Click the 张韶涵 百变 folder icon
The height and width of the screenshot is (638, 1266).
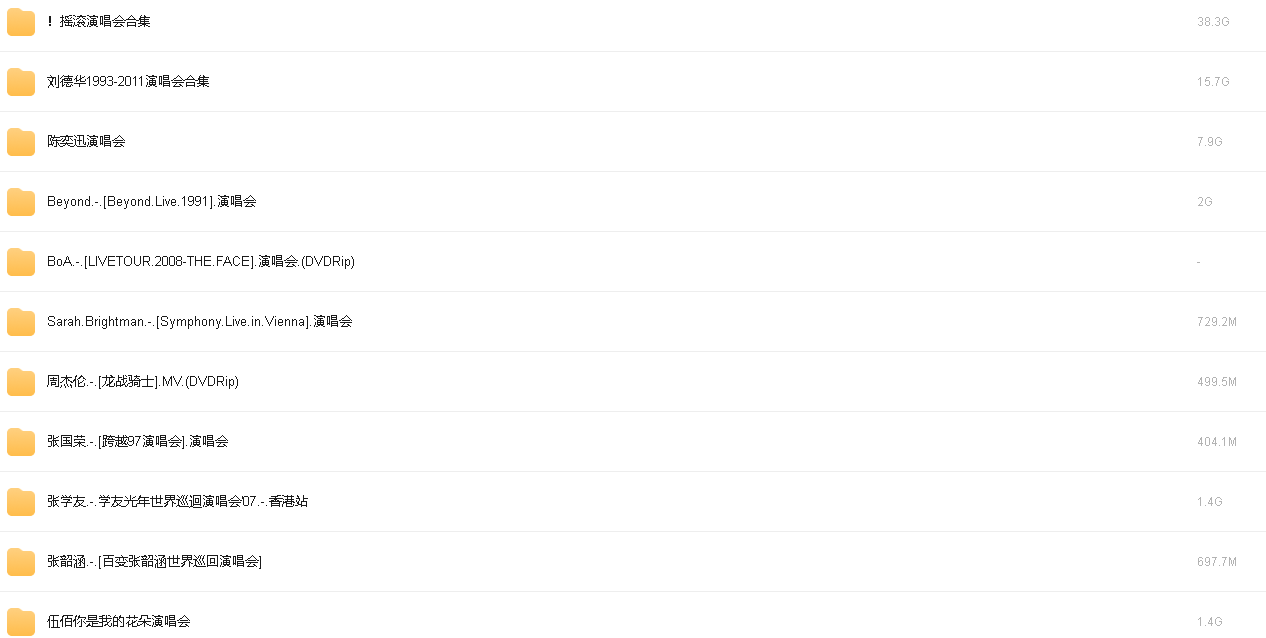pyautogui.click(x=21, y=562)
